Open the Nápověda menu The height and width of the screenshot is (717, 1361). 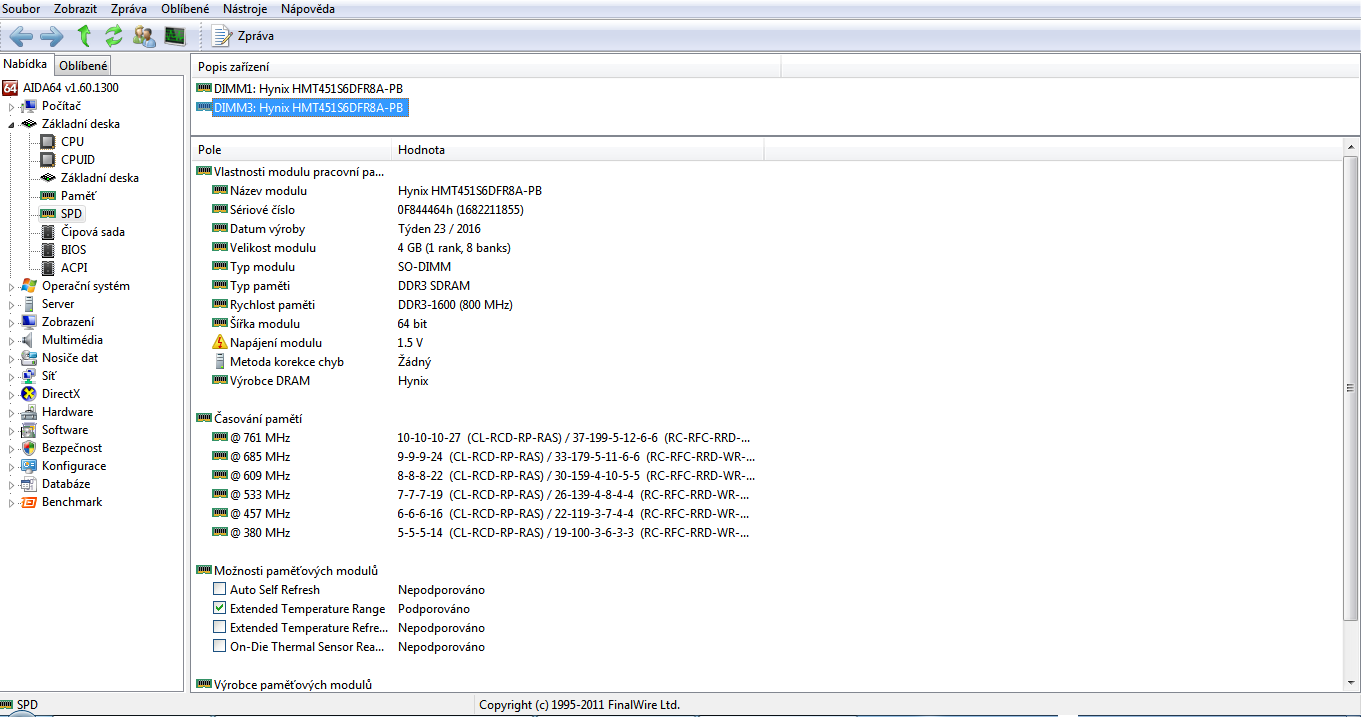(308, 9)
